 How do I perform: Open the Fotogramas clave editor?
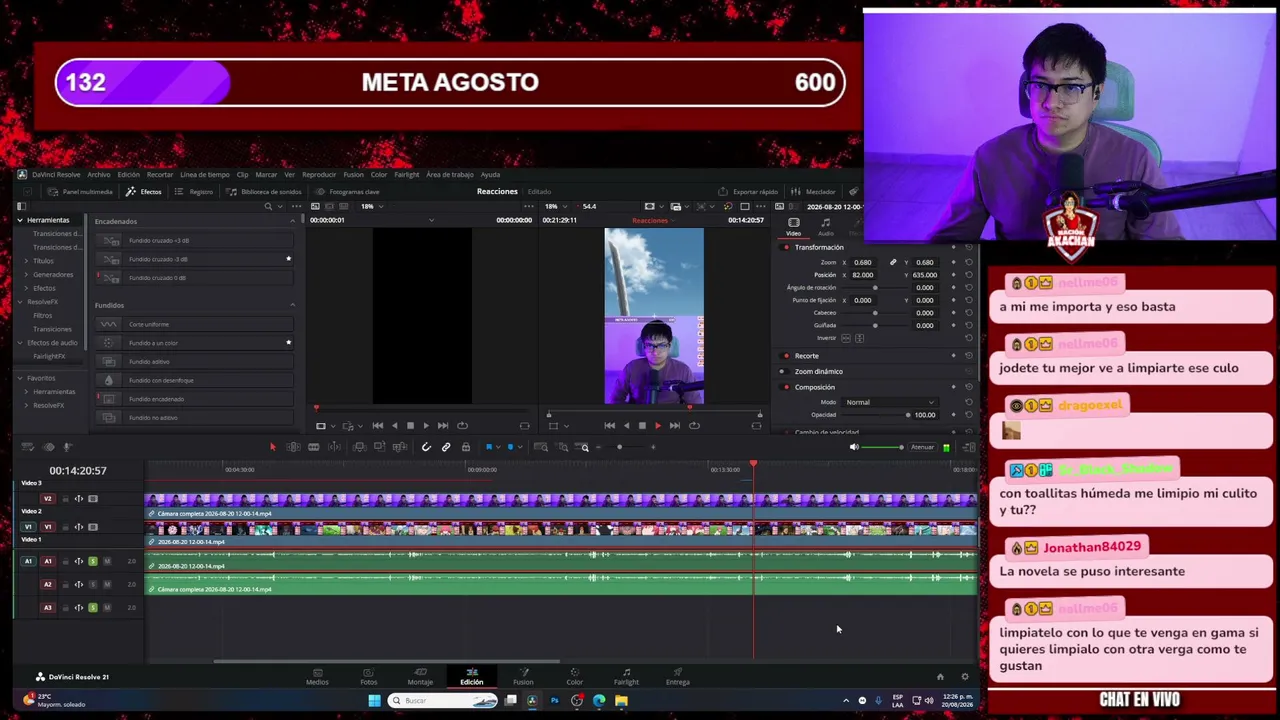348,192
